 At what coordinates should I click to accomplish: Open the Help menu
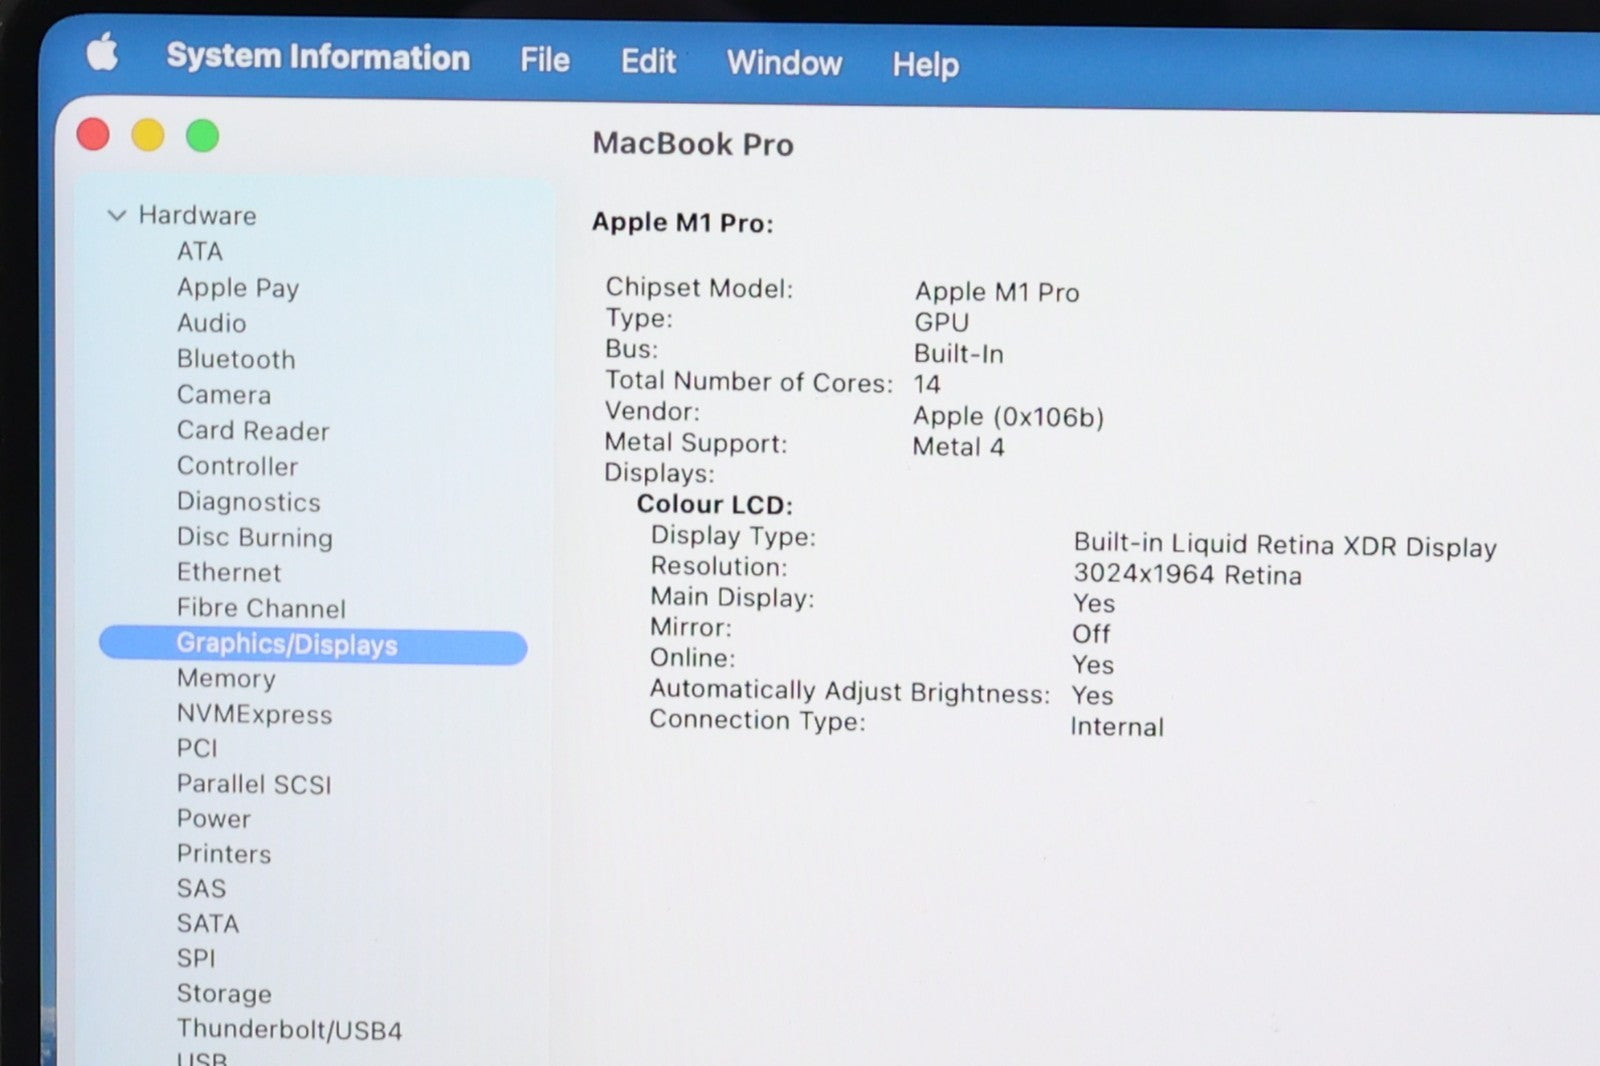click(x=925, y=65)
